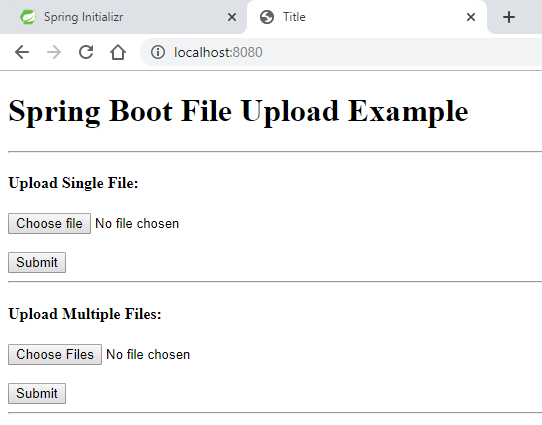542x425 pixels.
Task: Click the browser forward arrow
Action: click(54, 53)
